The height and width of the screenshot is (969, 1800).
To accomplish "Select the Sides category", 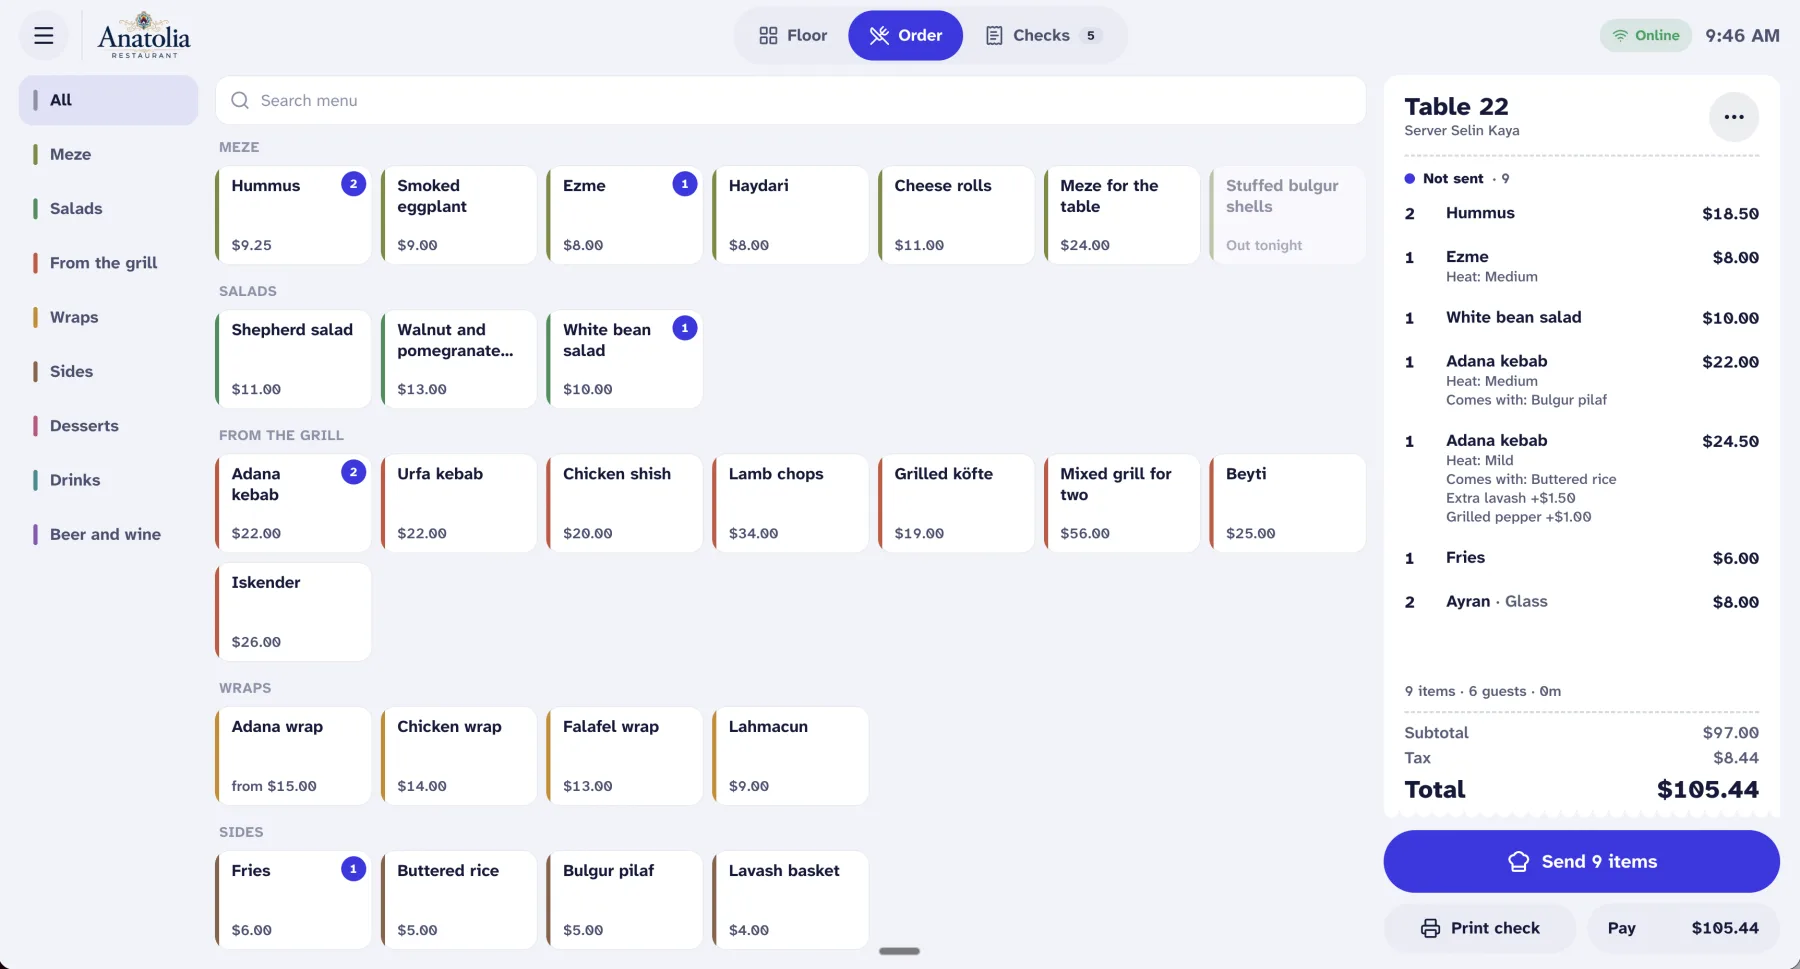I will (108, 371).
